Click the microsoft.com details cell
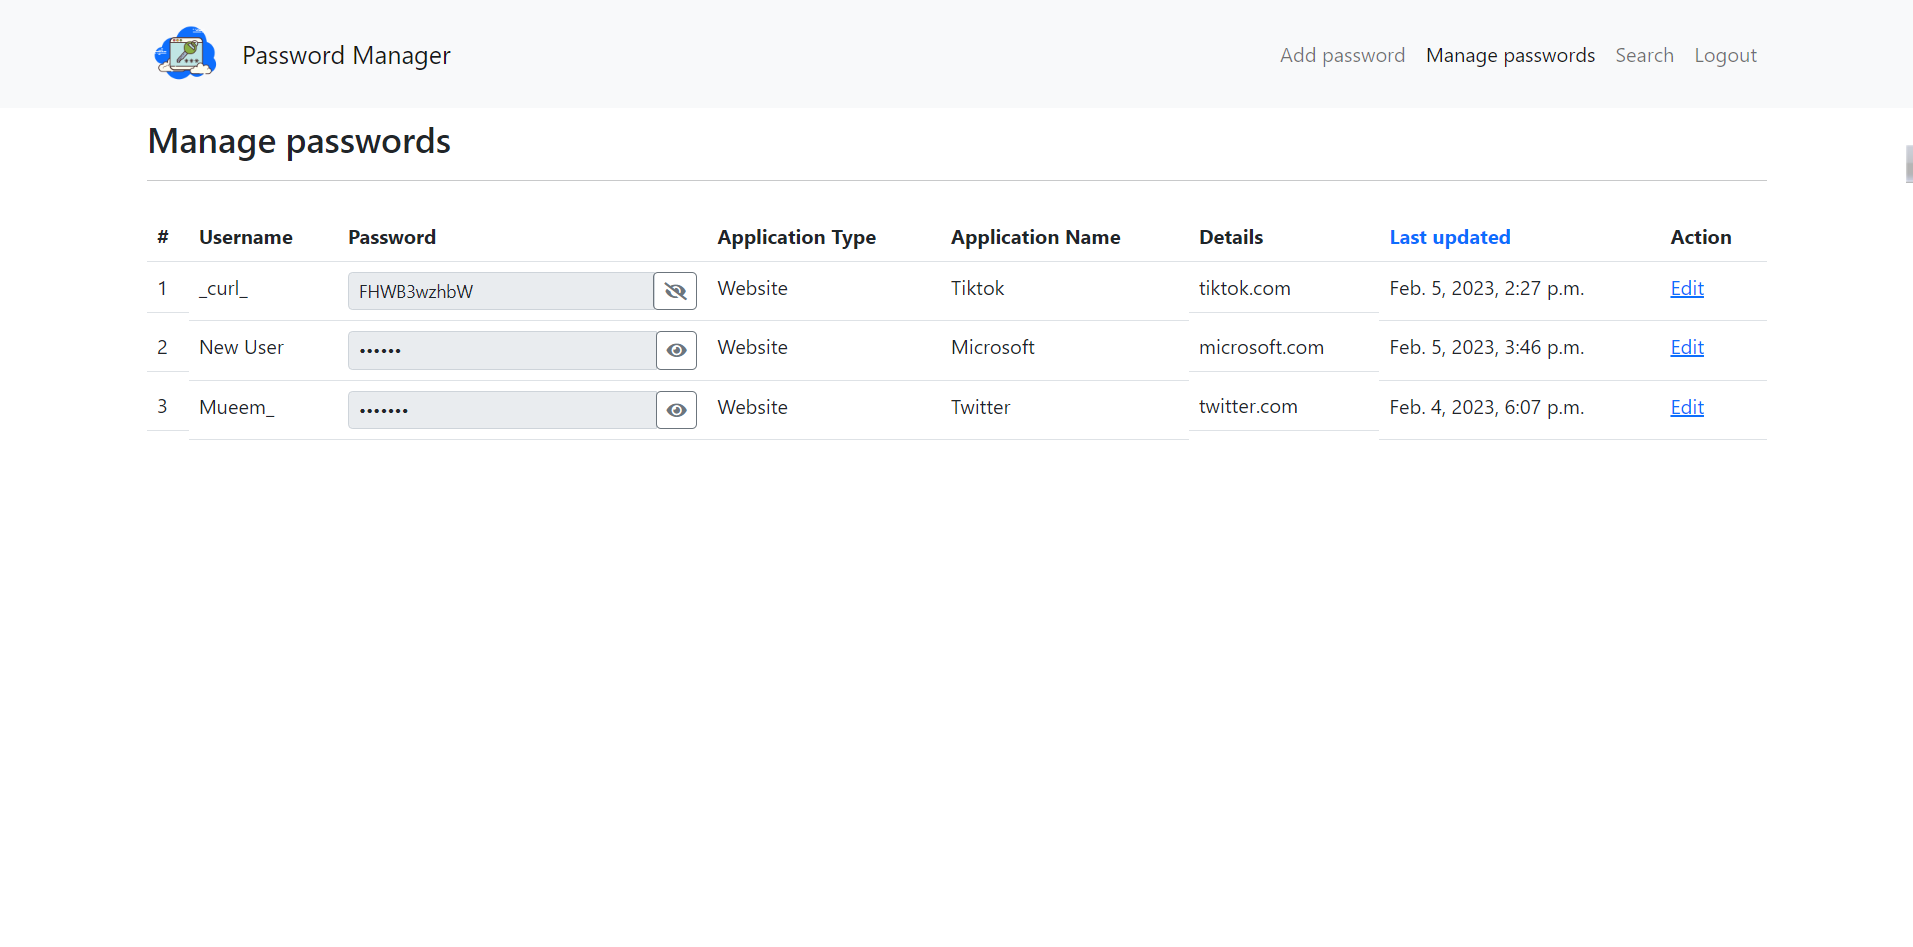 [x=1261, y=347]
